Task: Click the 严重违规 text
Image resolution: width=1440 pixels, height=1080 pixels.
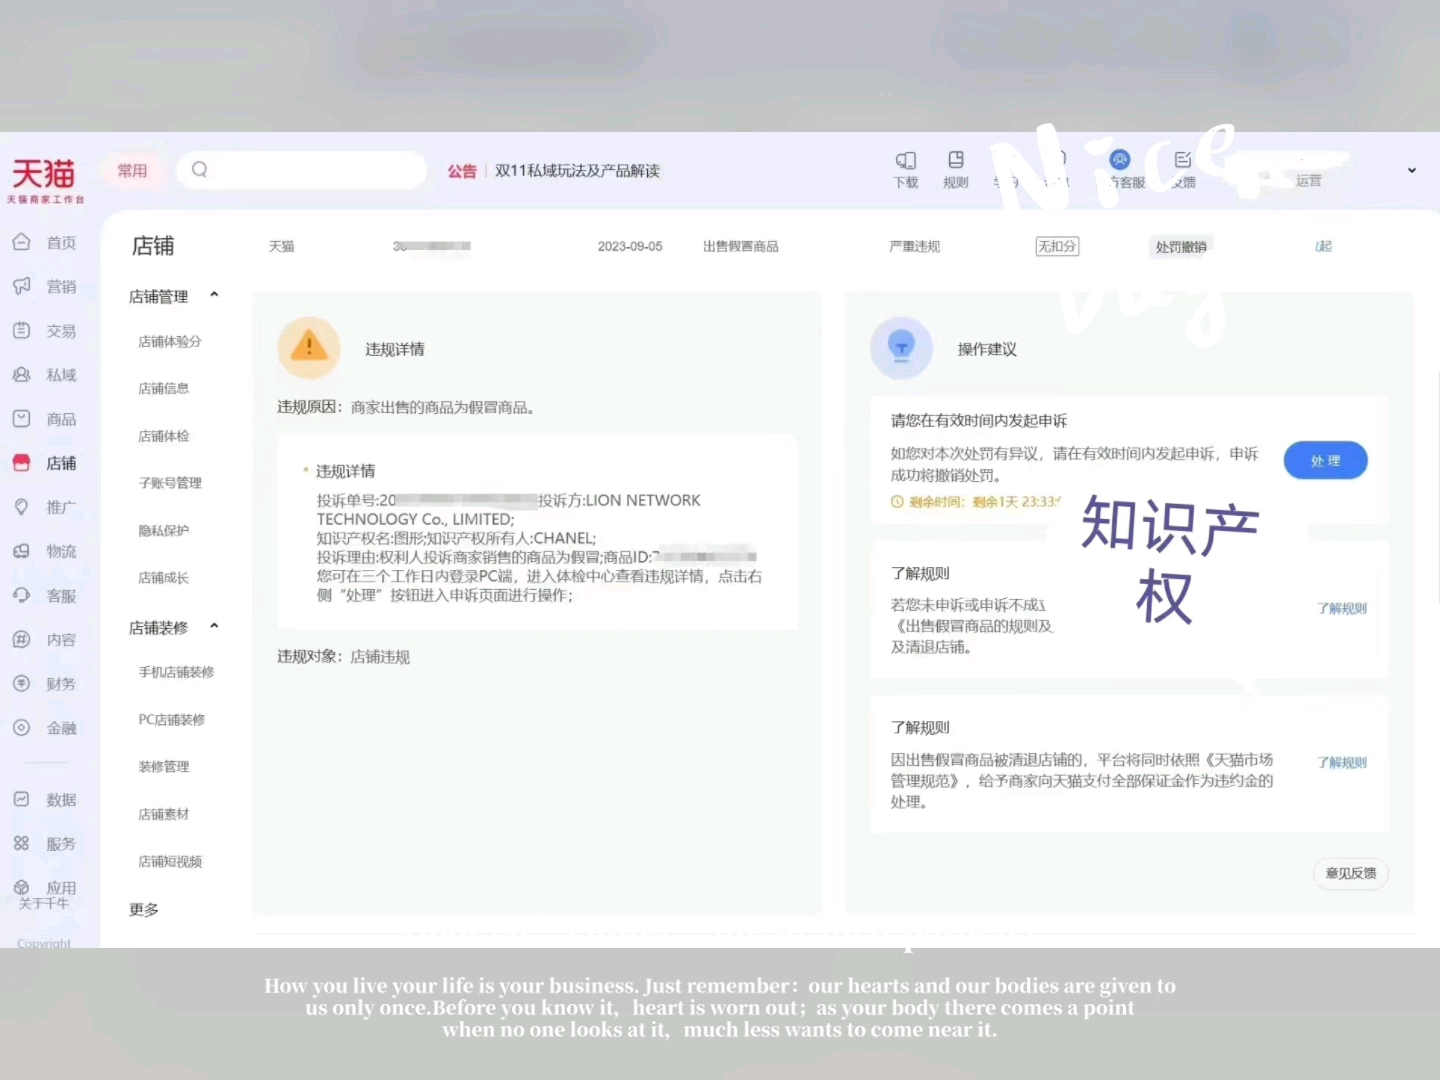Action: [x=915, y=246]
